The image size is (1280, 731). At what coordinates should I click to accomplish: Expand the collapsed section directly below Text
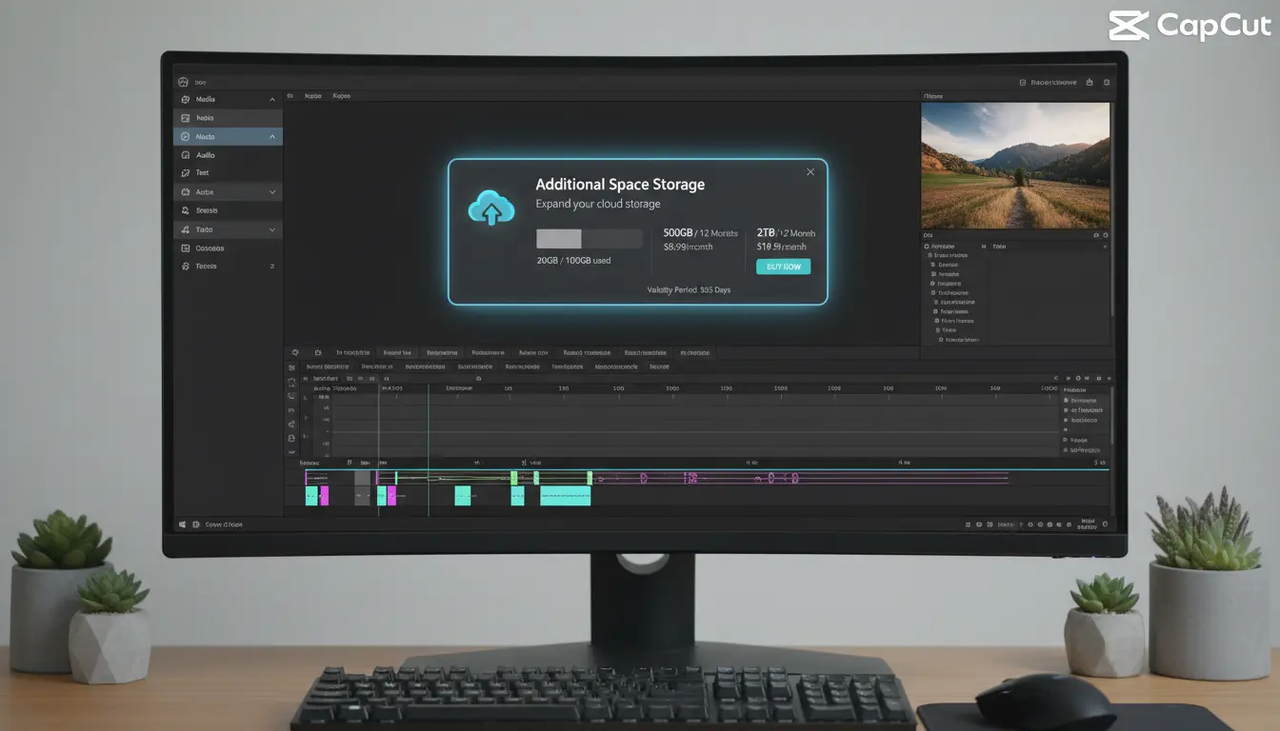[x=228, y=192]
